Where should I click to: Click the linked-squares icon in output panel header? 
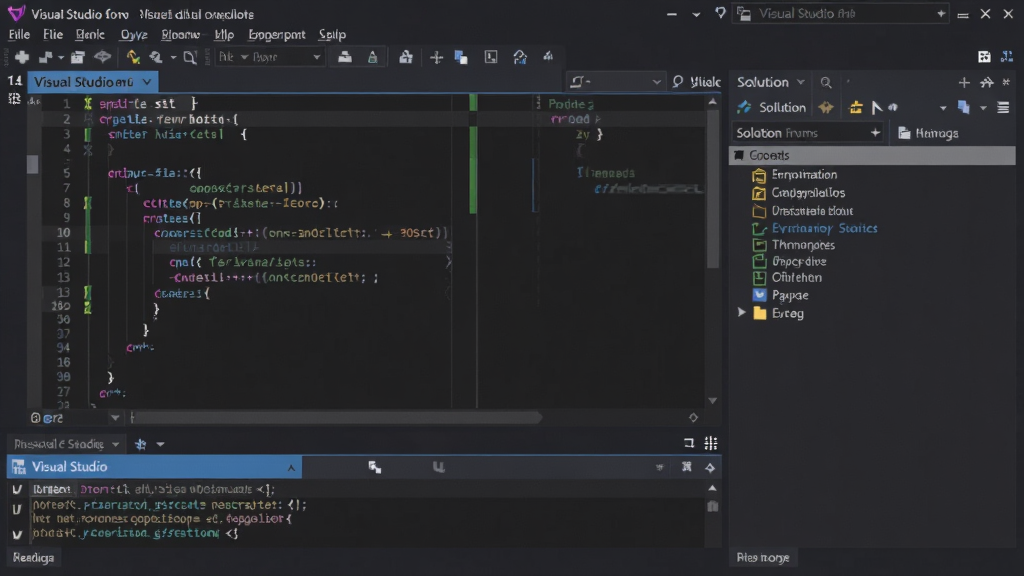click(x=375, y=467)
